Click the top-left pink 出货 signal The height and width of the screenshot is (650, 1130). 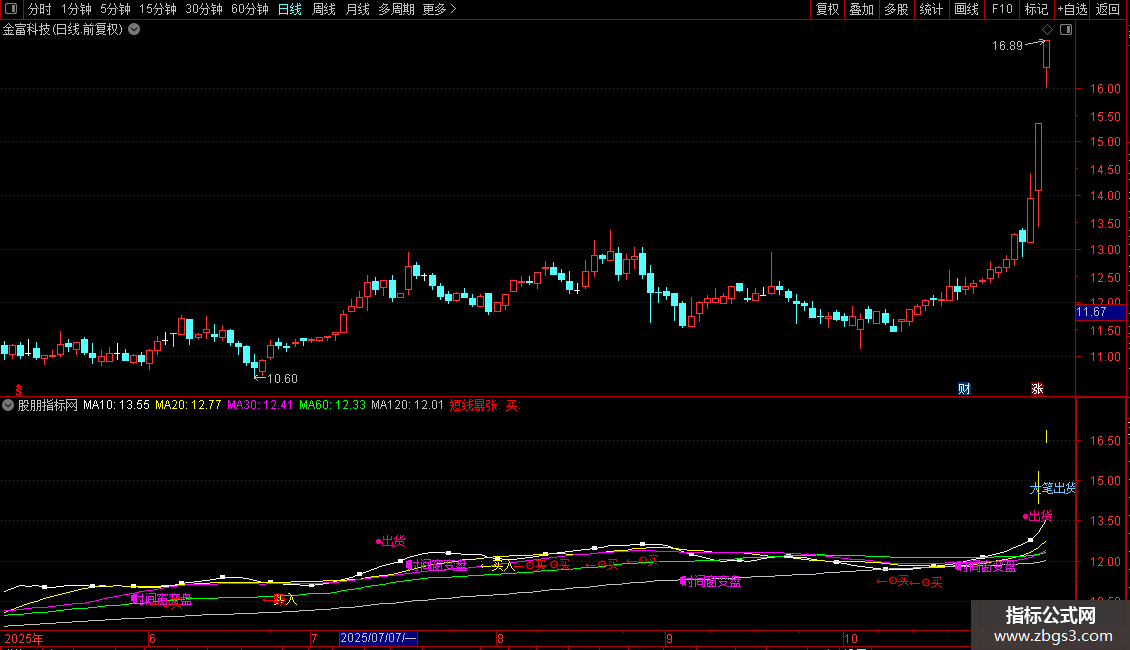[391, 541]
